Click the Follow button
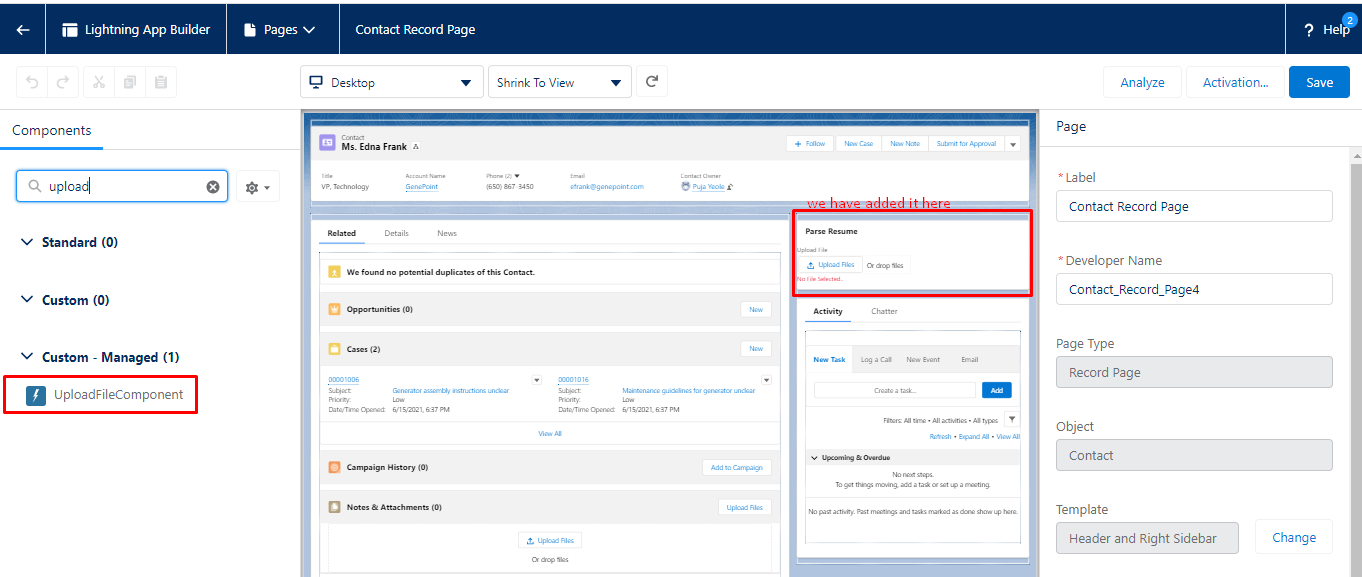Image resolution: width=1362 pixels, height=577 pixels. (810, 144)
